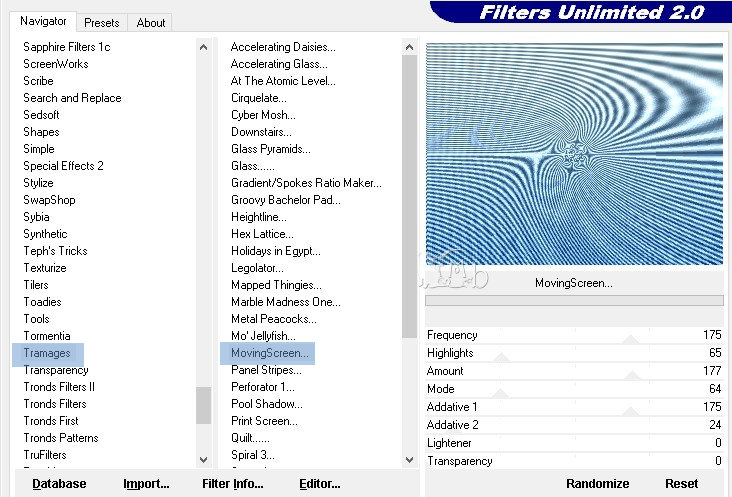Screen dimensions: 732x497
Task: Select SwapShop category
Action: 49,200
